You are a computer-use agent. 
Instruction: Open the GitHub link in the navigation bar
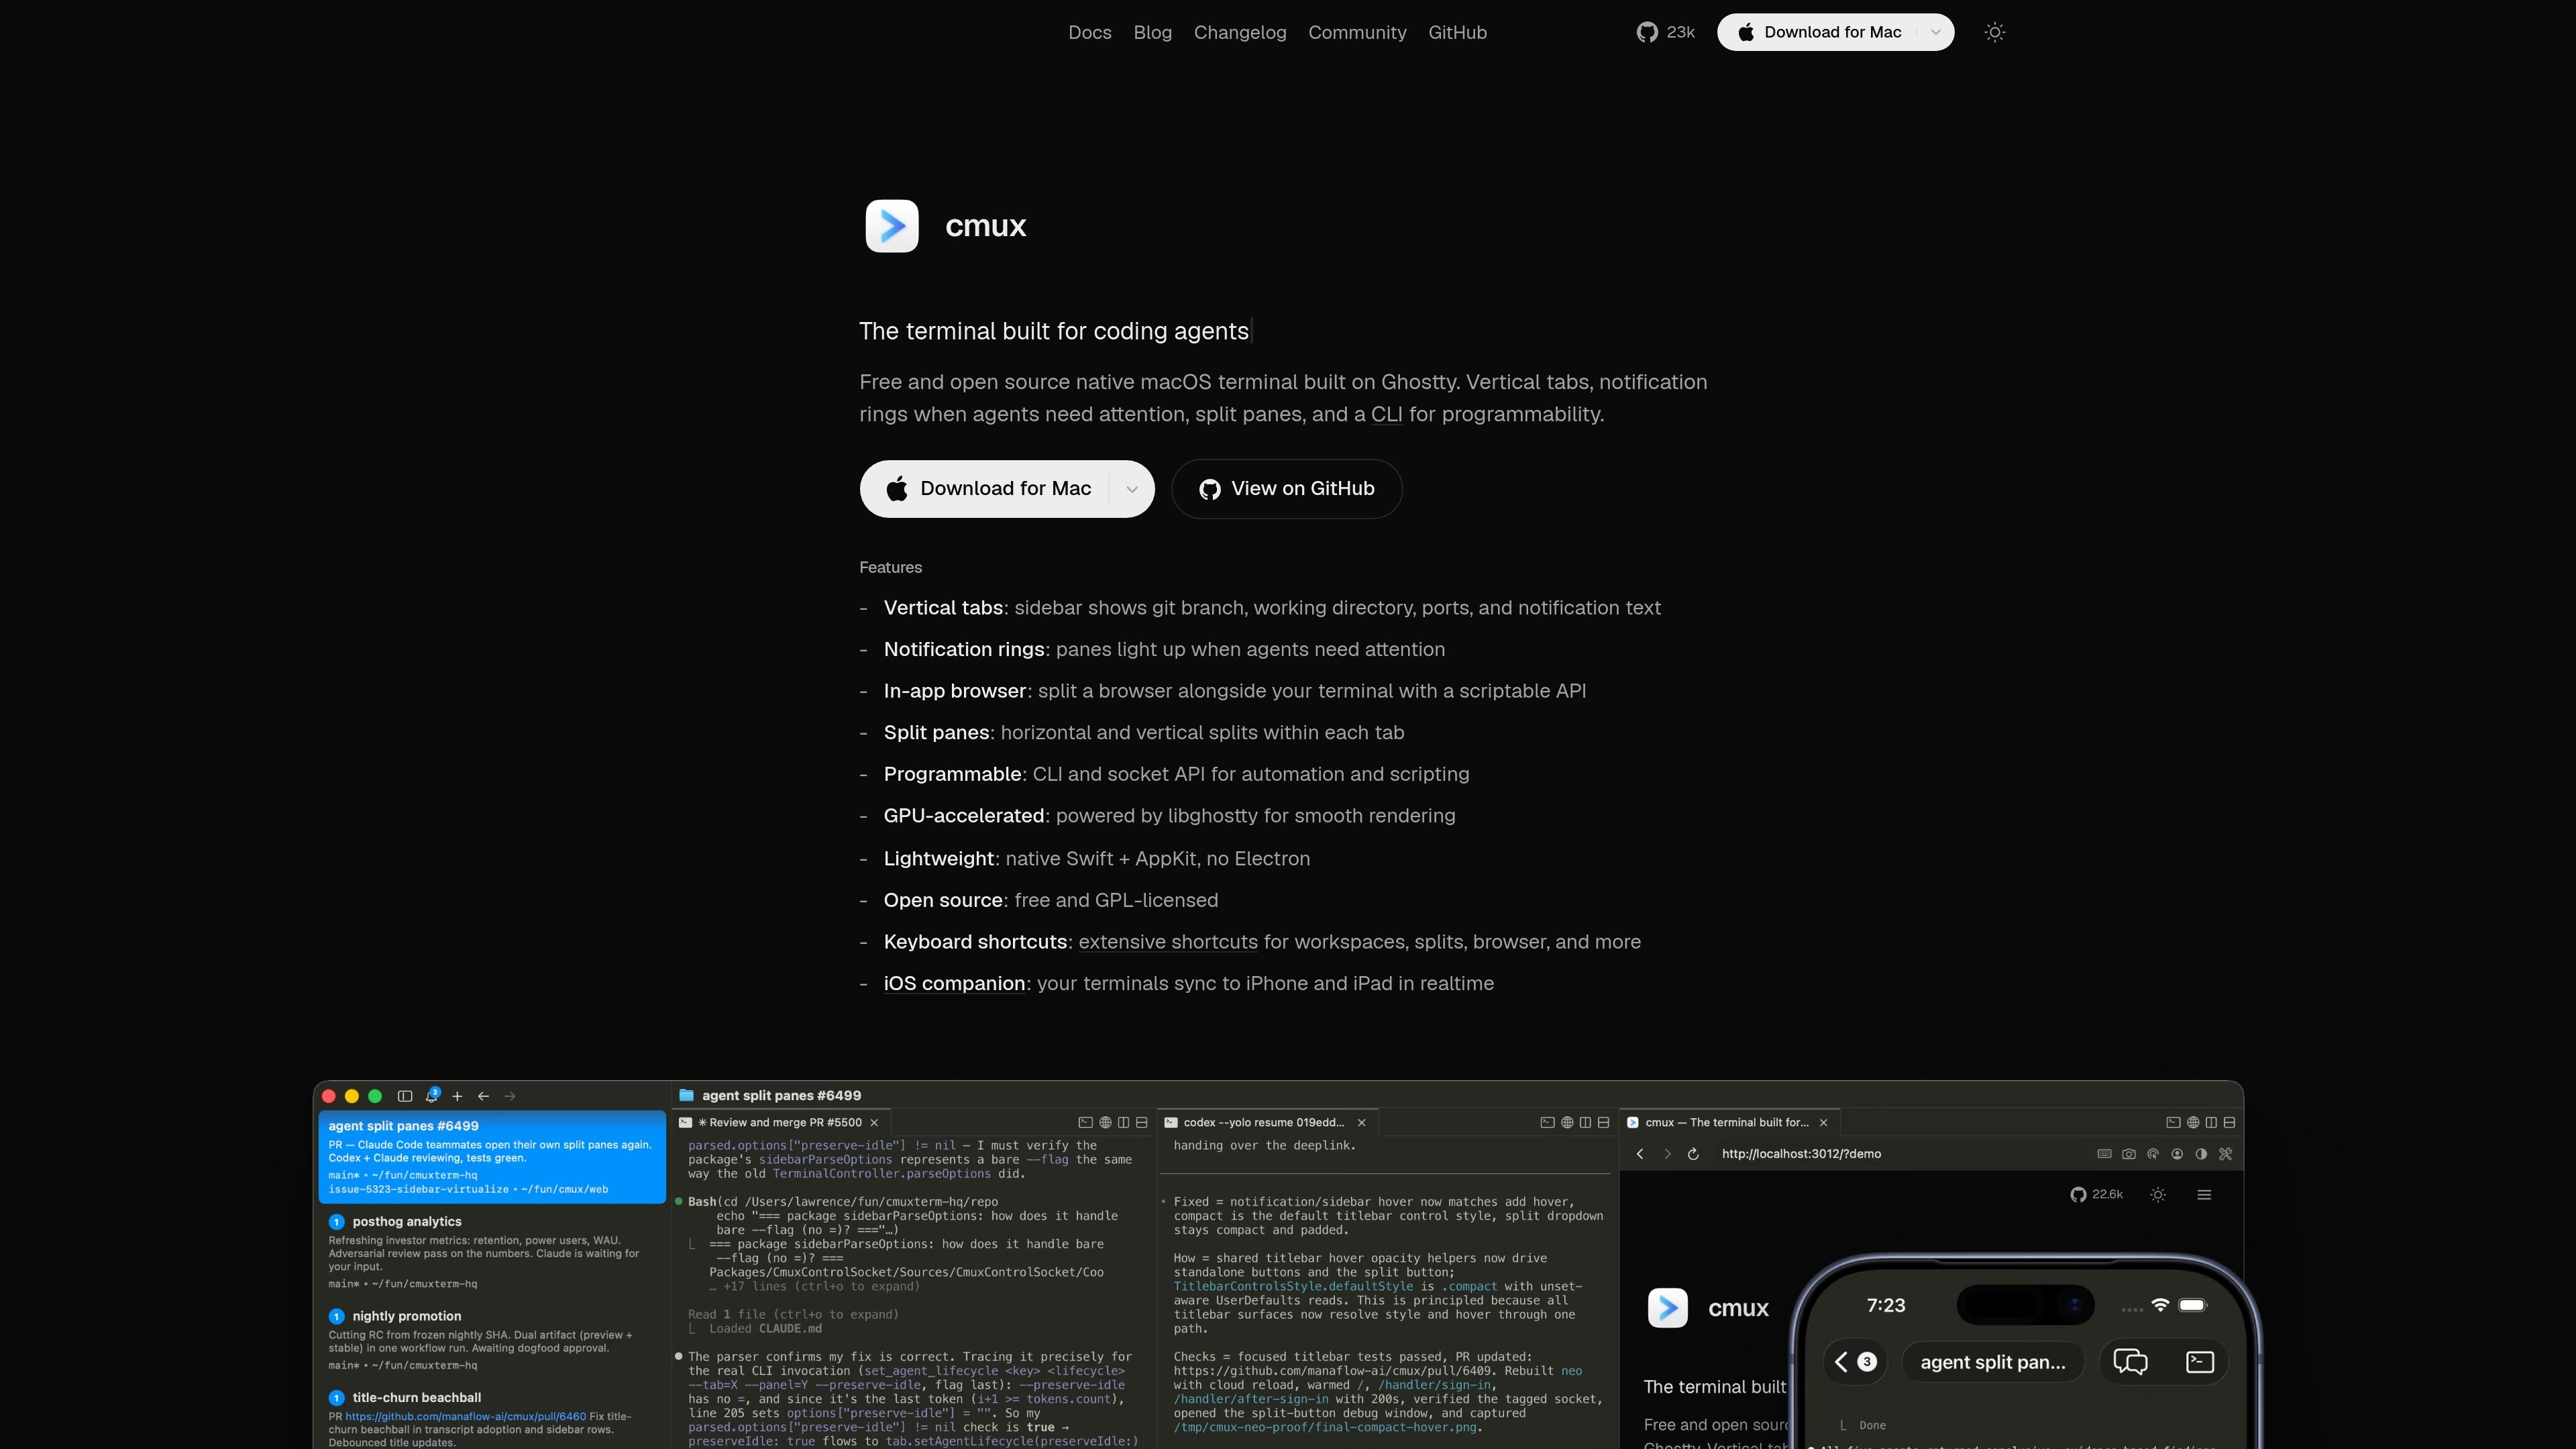(1457, 32)
